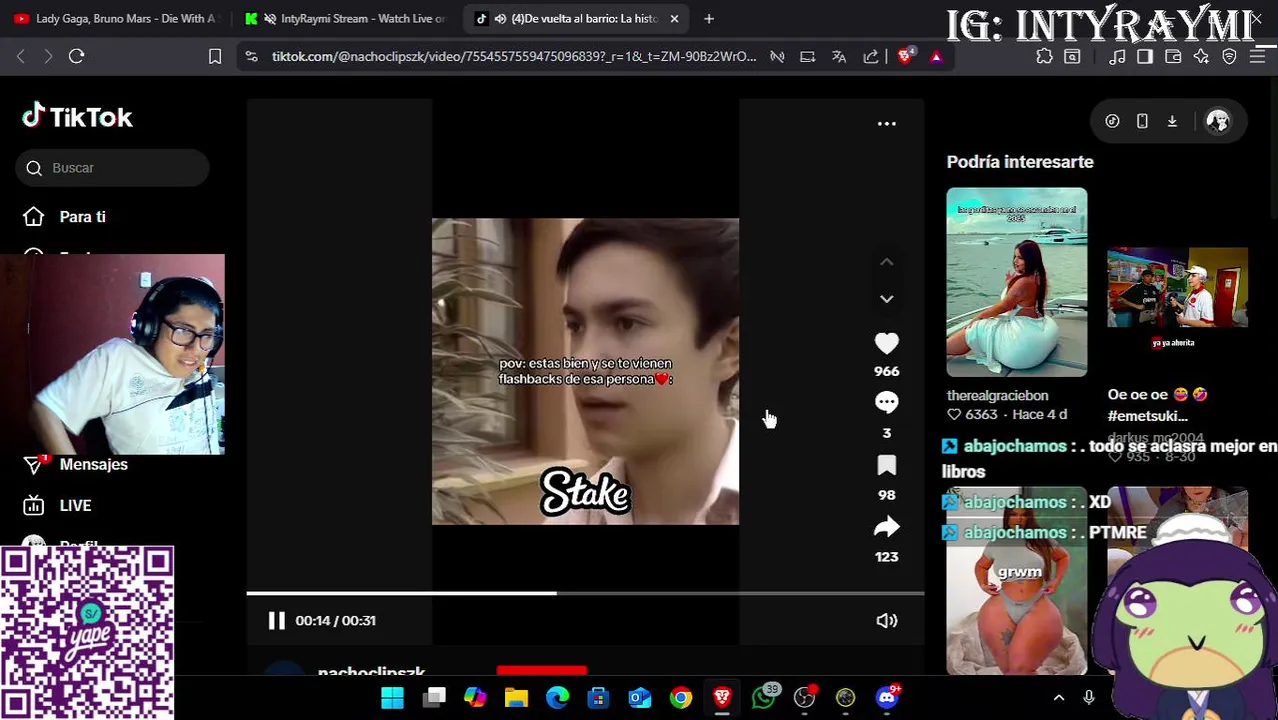Open TikTok coins icon in top bar
The height and width of the screenshot is (720, 1278).
click(1112, 121)
